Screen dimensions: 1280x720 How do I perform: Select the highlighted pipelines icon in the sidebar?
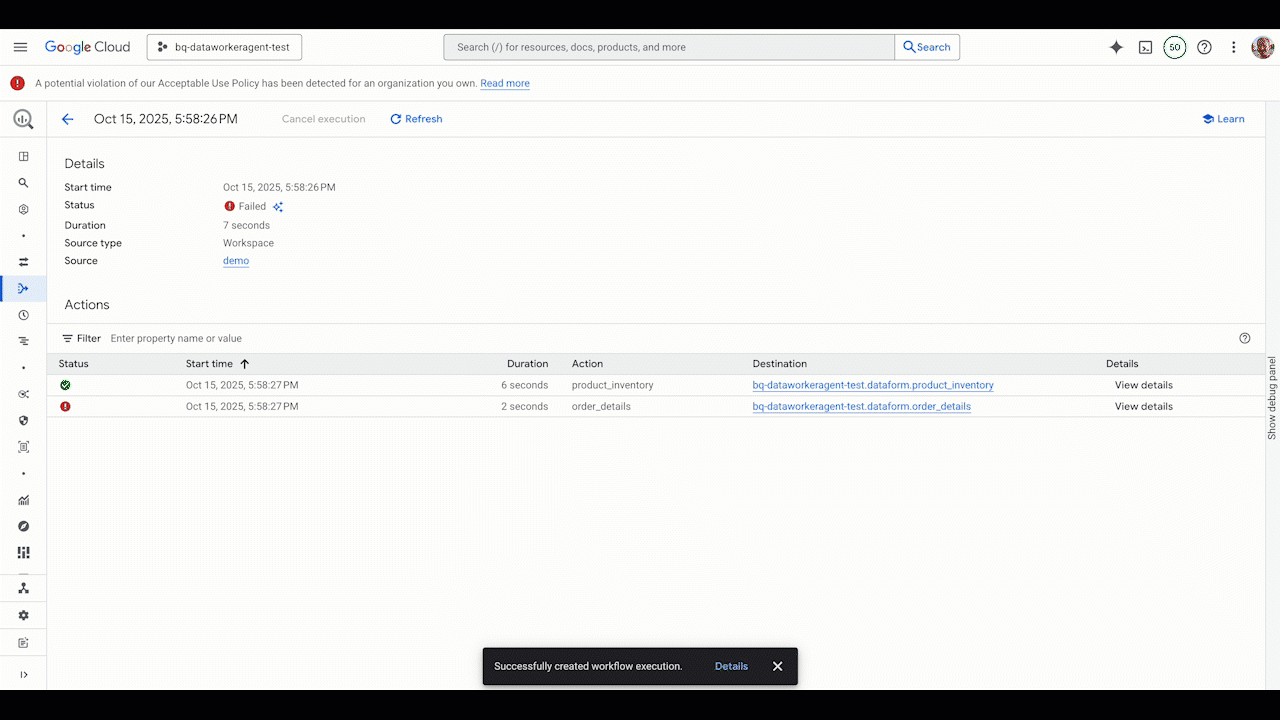pyautogui.click(x=24, y=288)
